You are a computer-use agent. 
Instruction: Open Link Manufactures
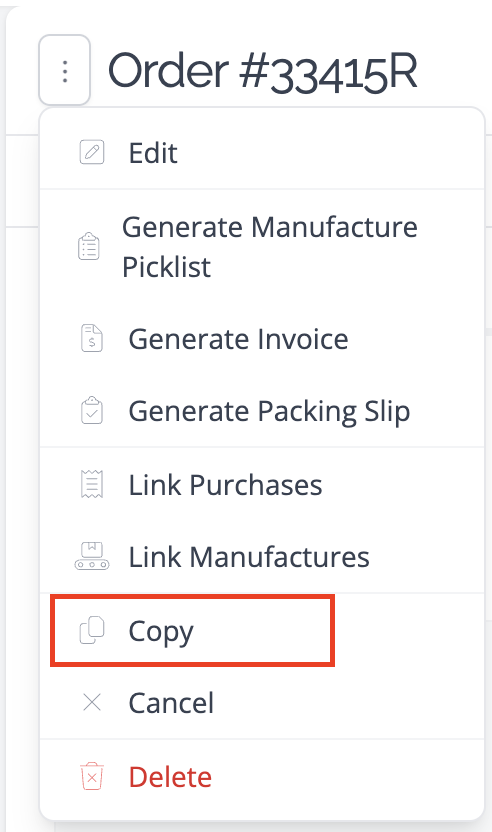(249, 557)
